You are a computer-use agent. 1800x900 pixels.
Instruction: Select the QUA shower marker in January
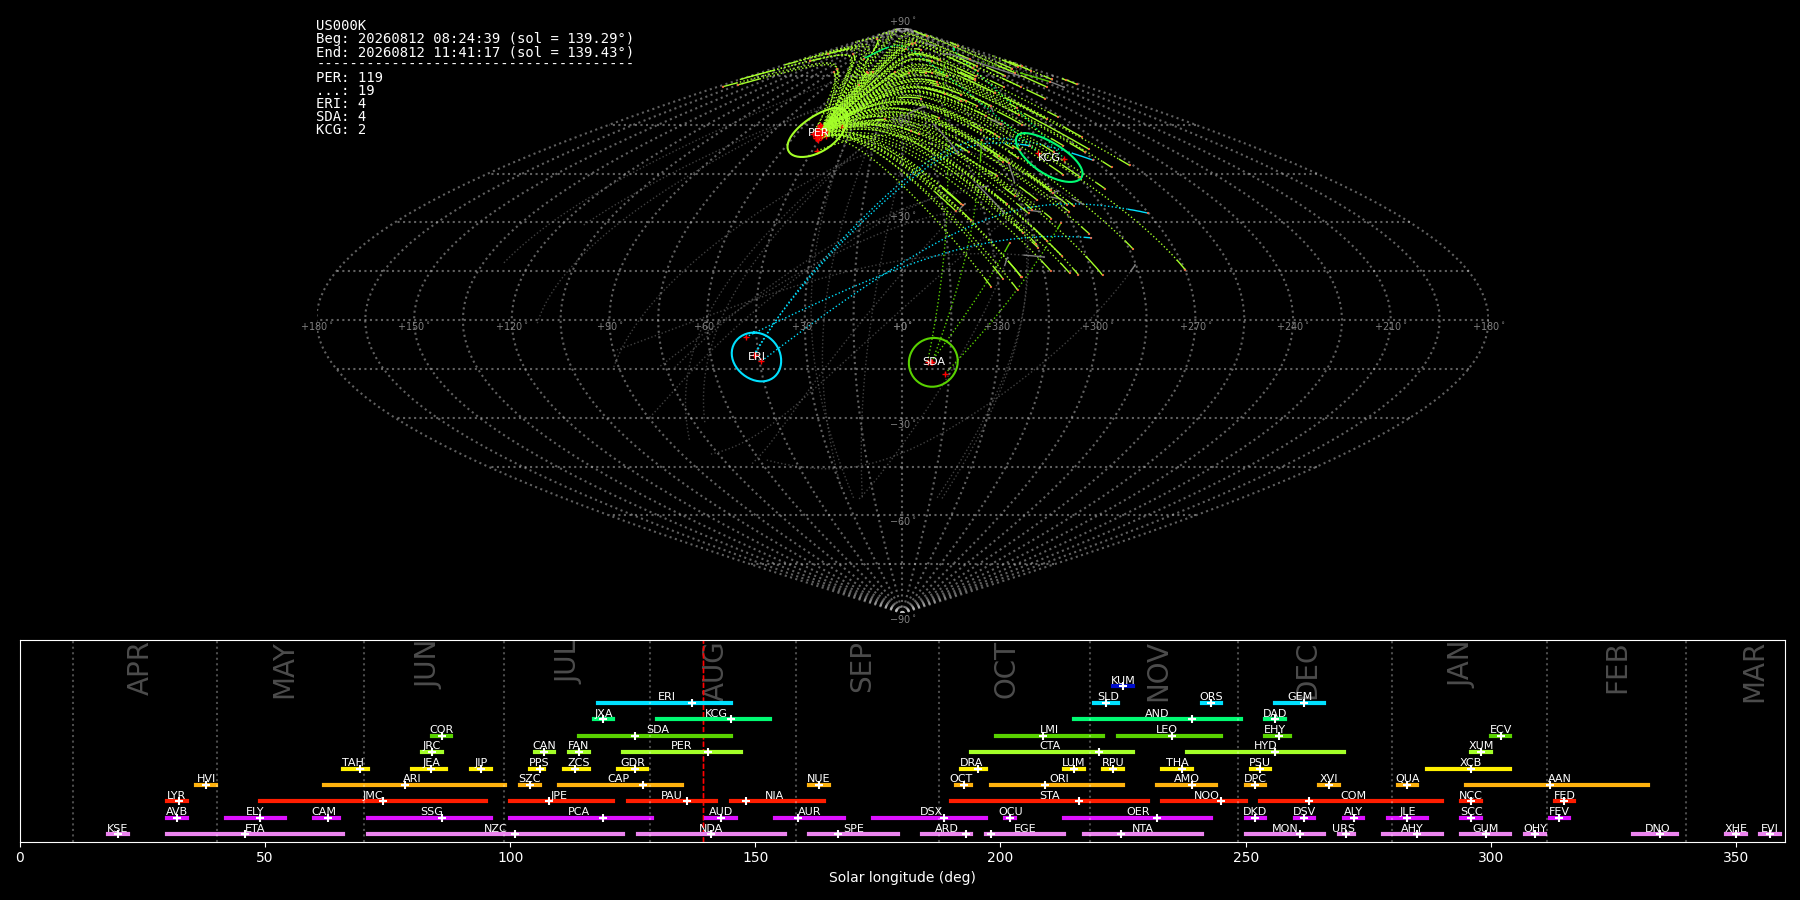pos(1407,785)
